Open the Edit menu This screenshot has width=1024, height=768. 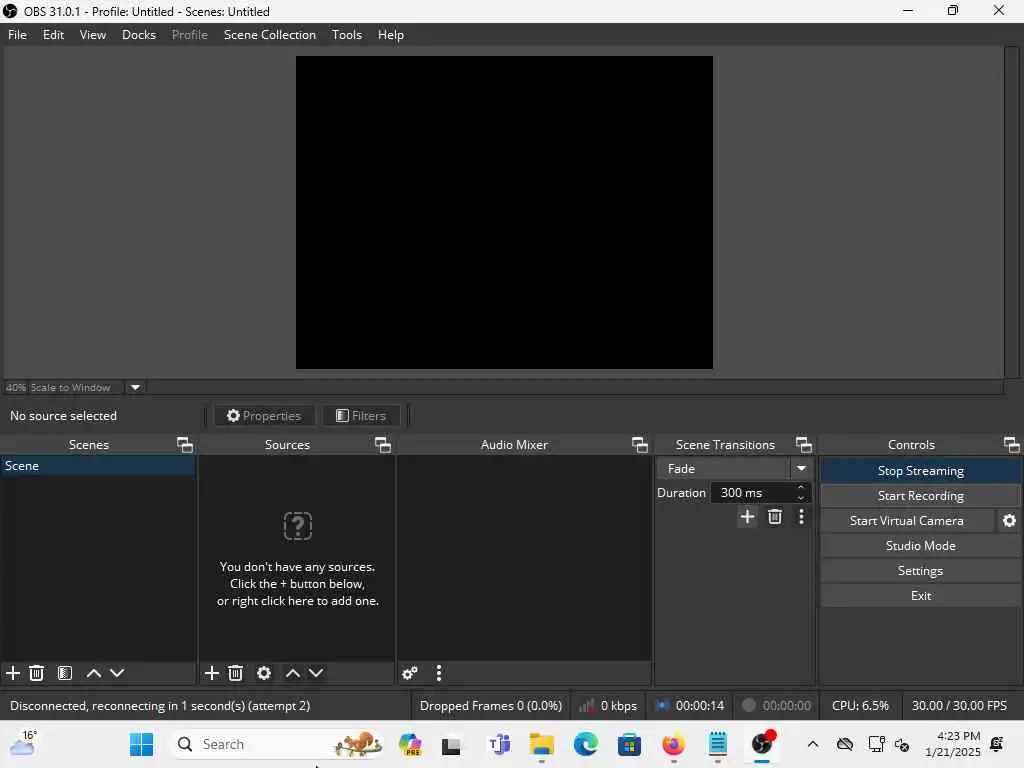(x=54, y=35)
